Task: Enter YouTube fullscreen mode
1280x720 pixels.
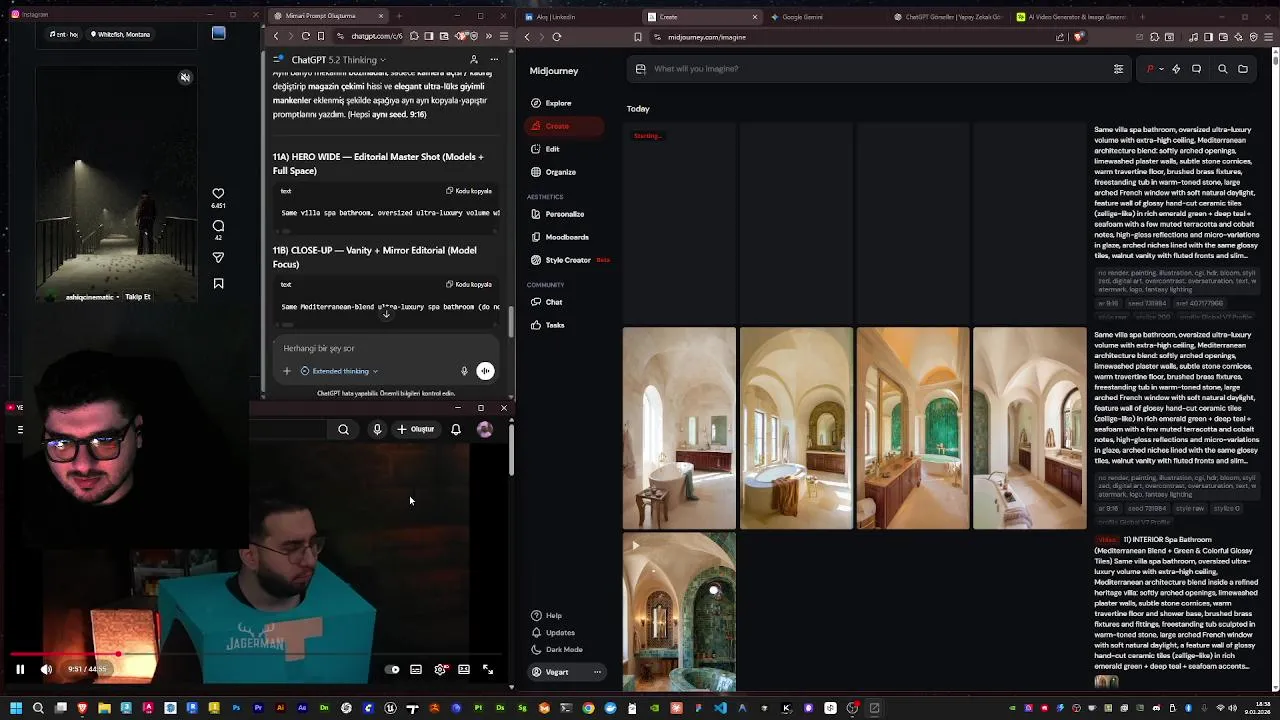Action: tap(488, 669)
